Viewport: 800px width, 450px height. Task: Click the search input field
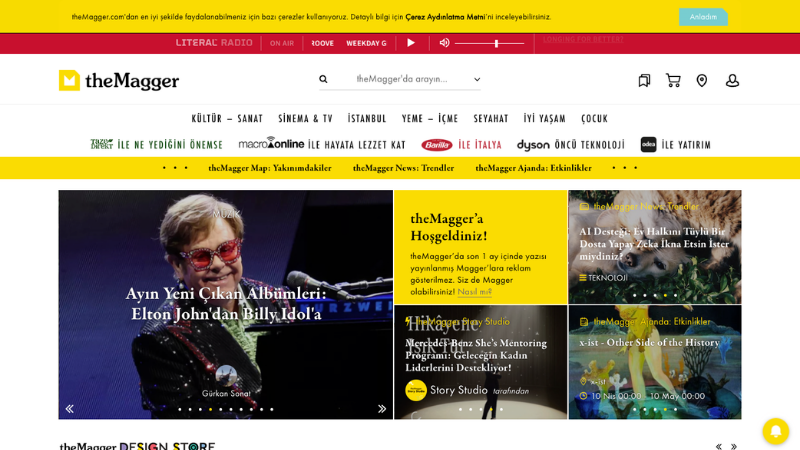point(401,79)
